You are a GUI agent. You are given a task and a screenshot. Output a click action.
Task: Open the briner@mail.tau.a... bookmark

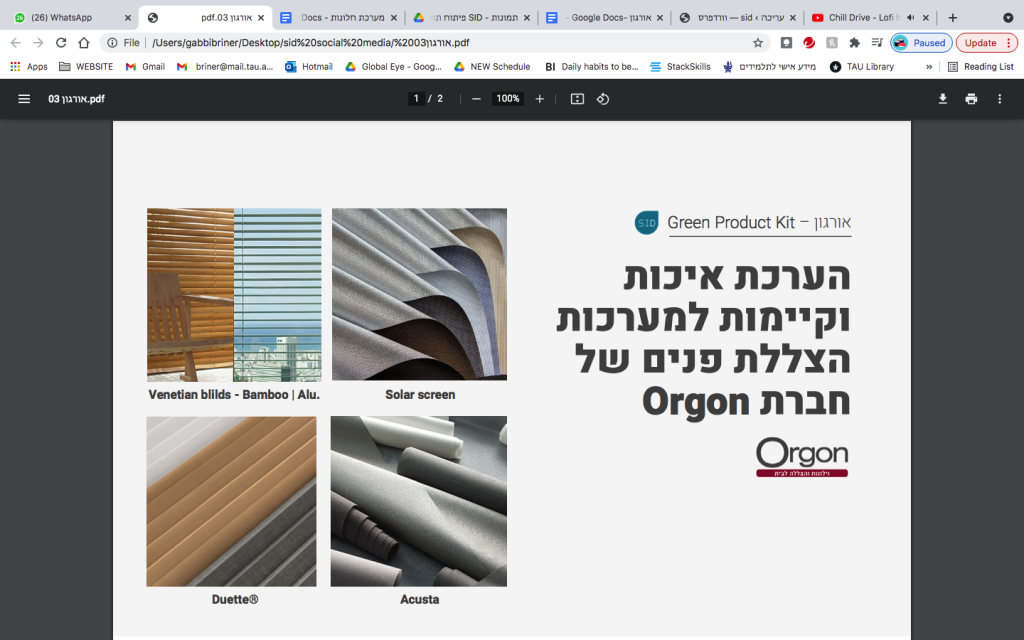pos(225,67)
